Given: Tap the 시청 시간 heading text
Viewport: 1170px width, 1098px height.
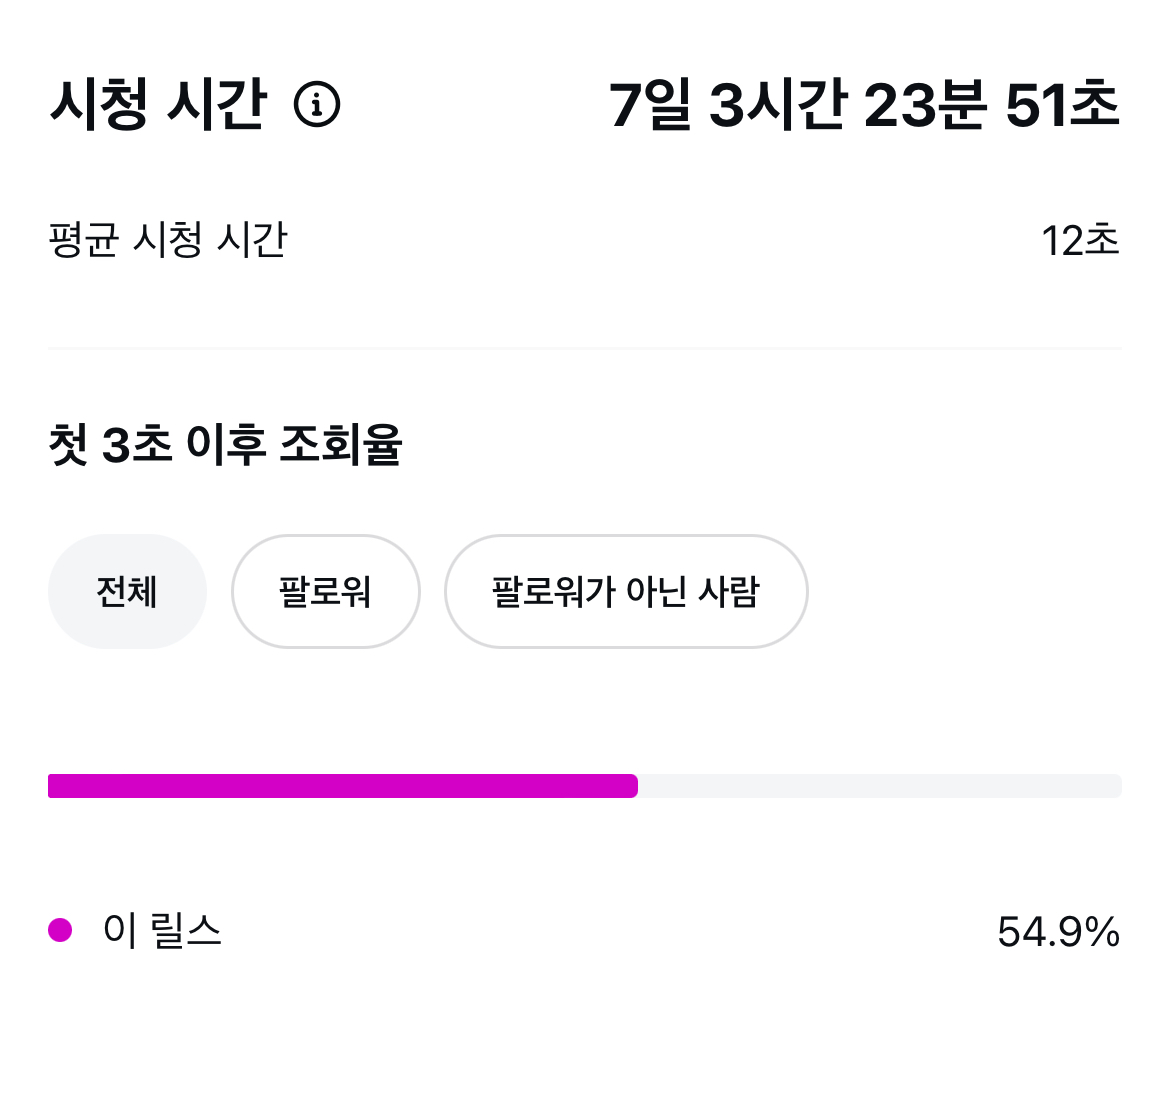Looking at the screenshot, I should pyautogui.click(x=158, y=104).
